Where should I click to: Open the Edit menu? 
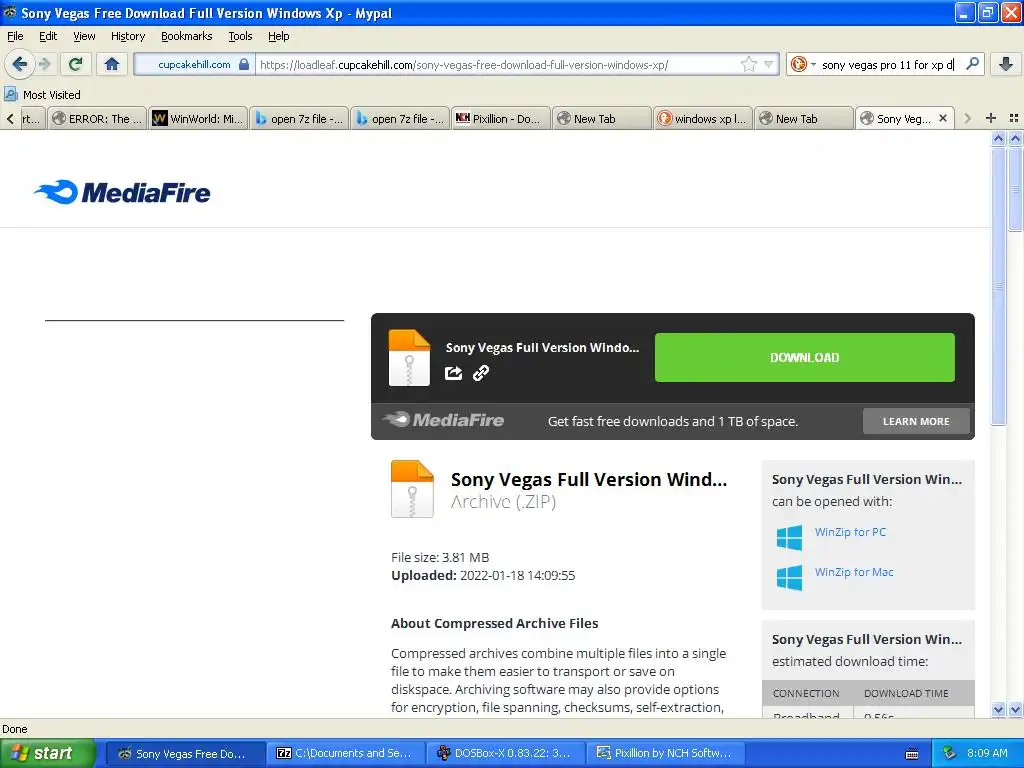coord(48,36)
